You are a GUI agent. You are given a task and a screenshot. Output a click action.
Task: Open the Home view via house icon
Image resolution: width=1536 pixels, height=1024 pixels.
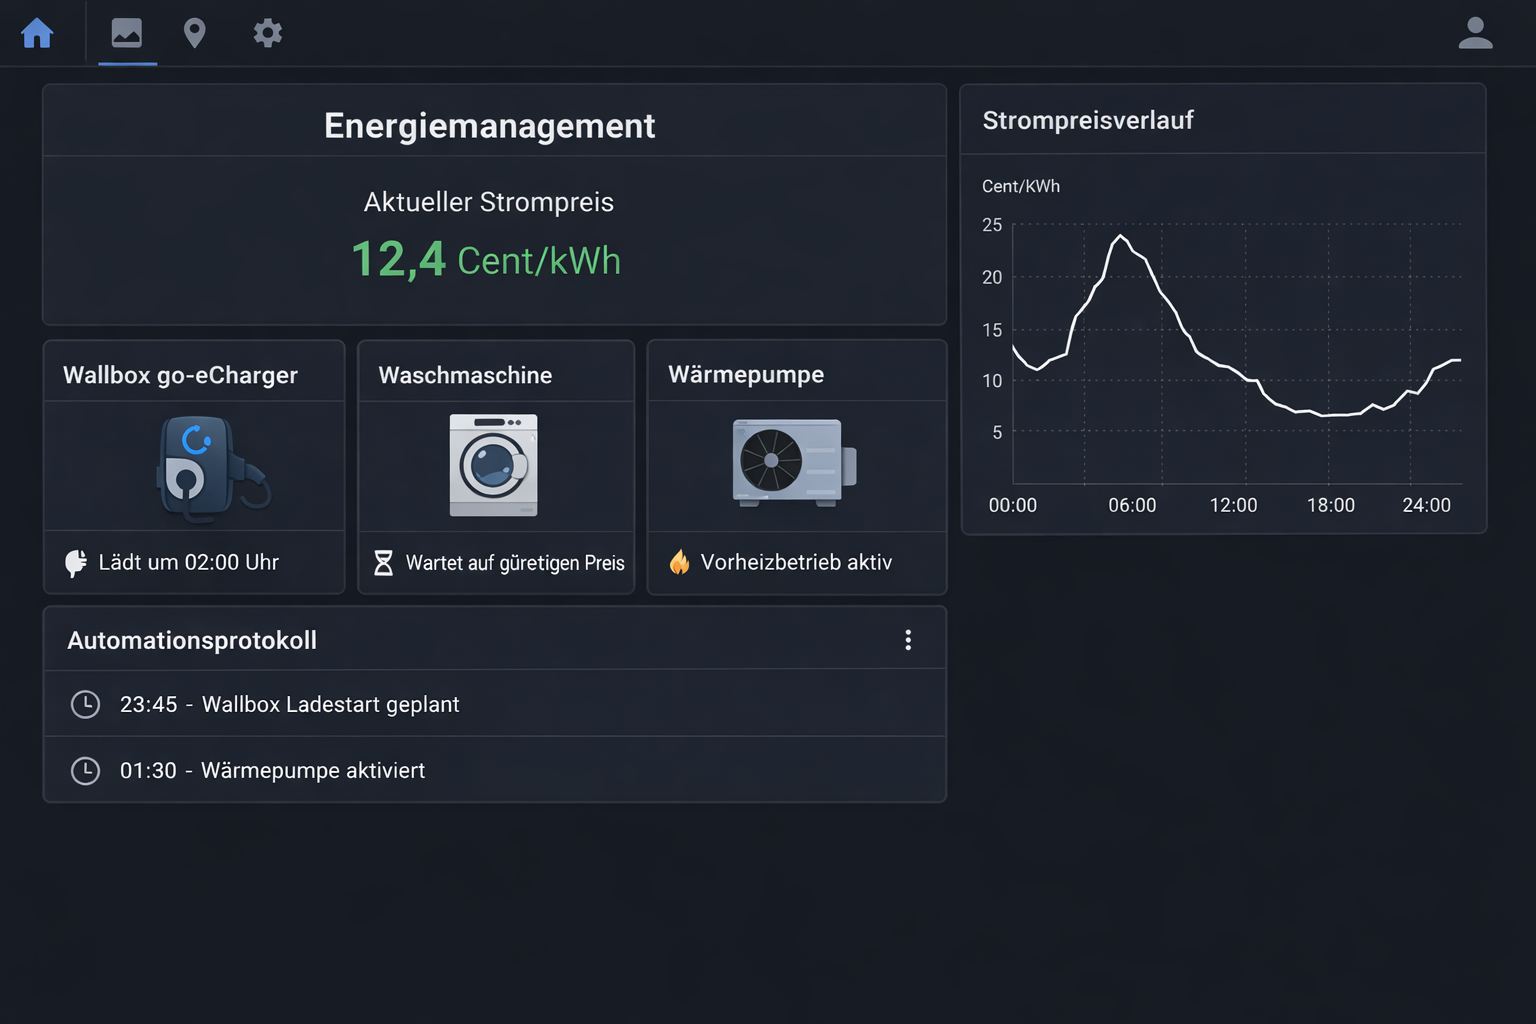coord(37,33)
